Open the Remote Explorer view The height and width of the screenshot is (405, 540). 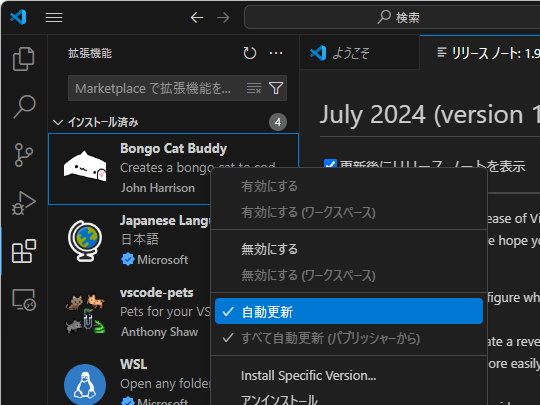coord(24,299)
